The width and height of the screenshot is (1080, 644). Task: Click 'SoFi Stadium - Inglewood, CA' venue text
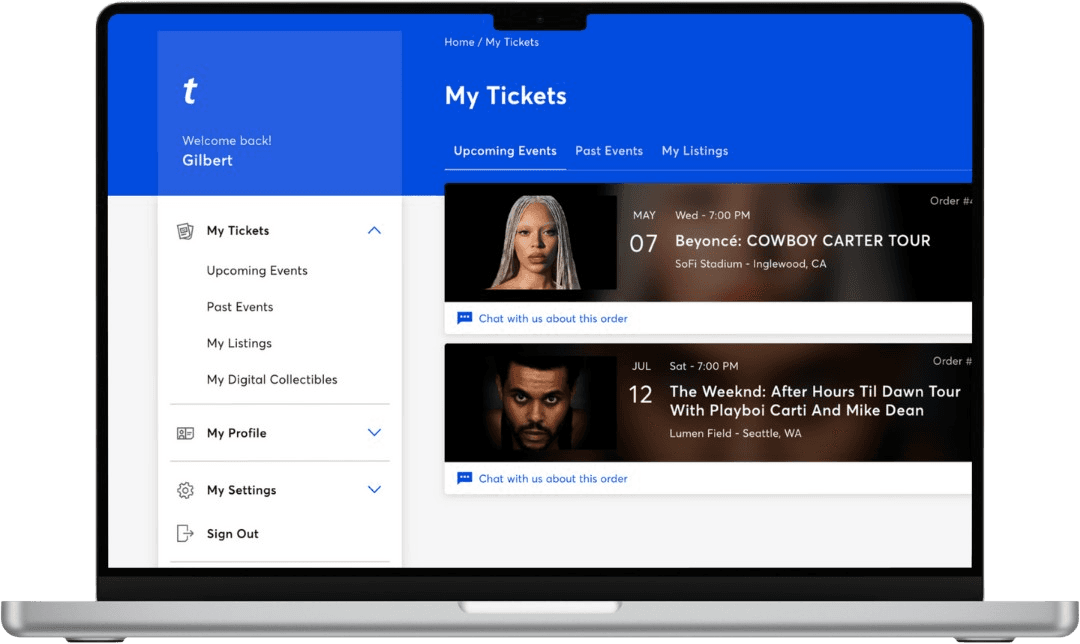pos(750,264)
